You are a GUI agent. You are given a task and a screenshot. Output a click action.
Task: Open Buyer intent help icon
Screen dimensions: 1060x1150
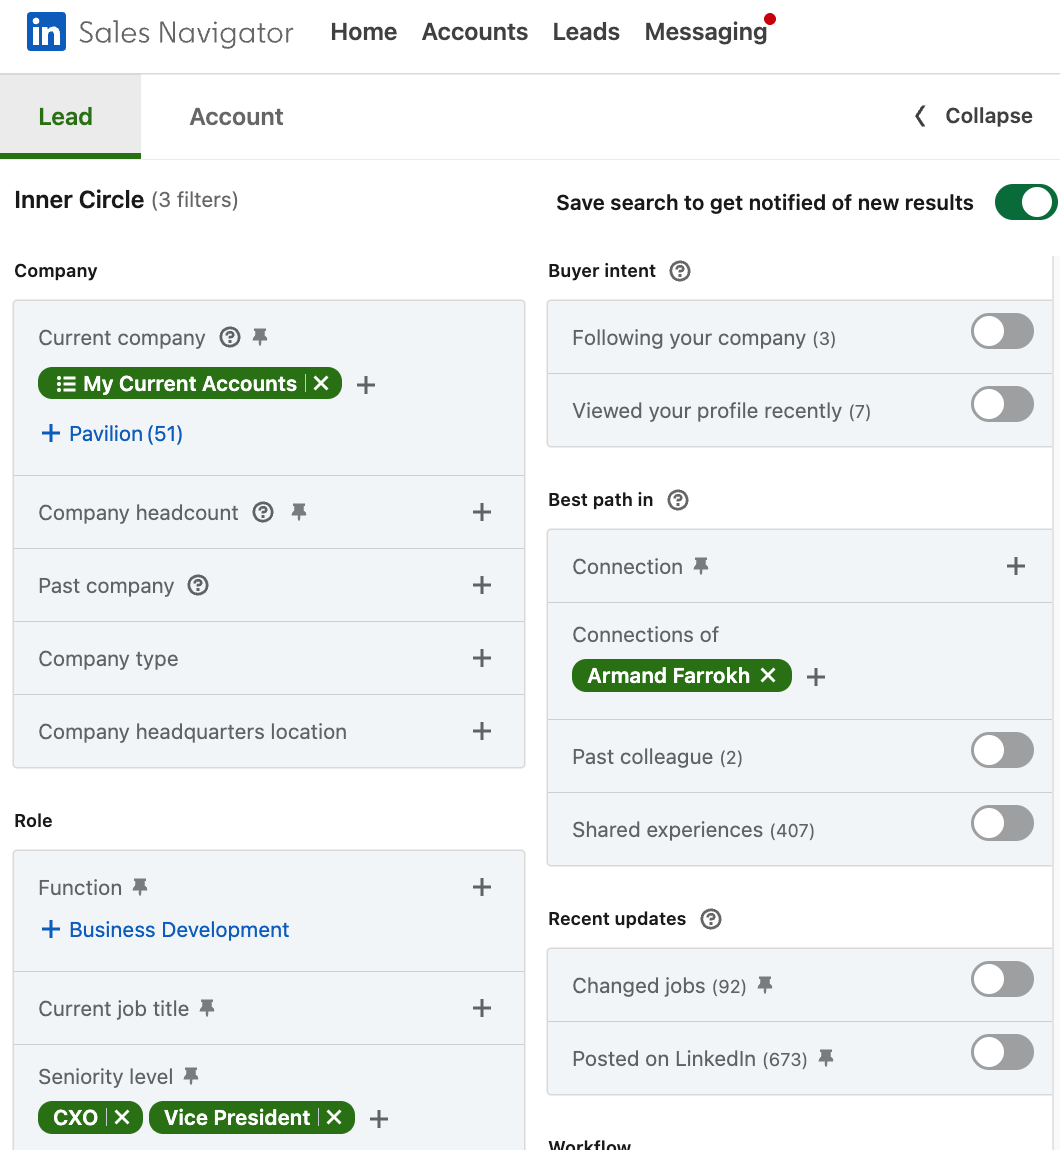pos(680,271)
